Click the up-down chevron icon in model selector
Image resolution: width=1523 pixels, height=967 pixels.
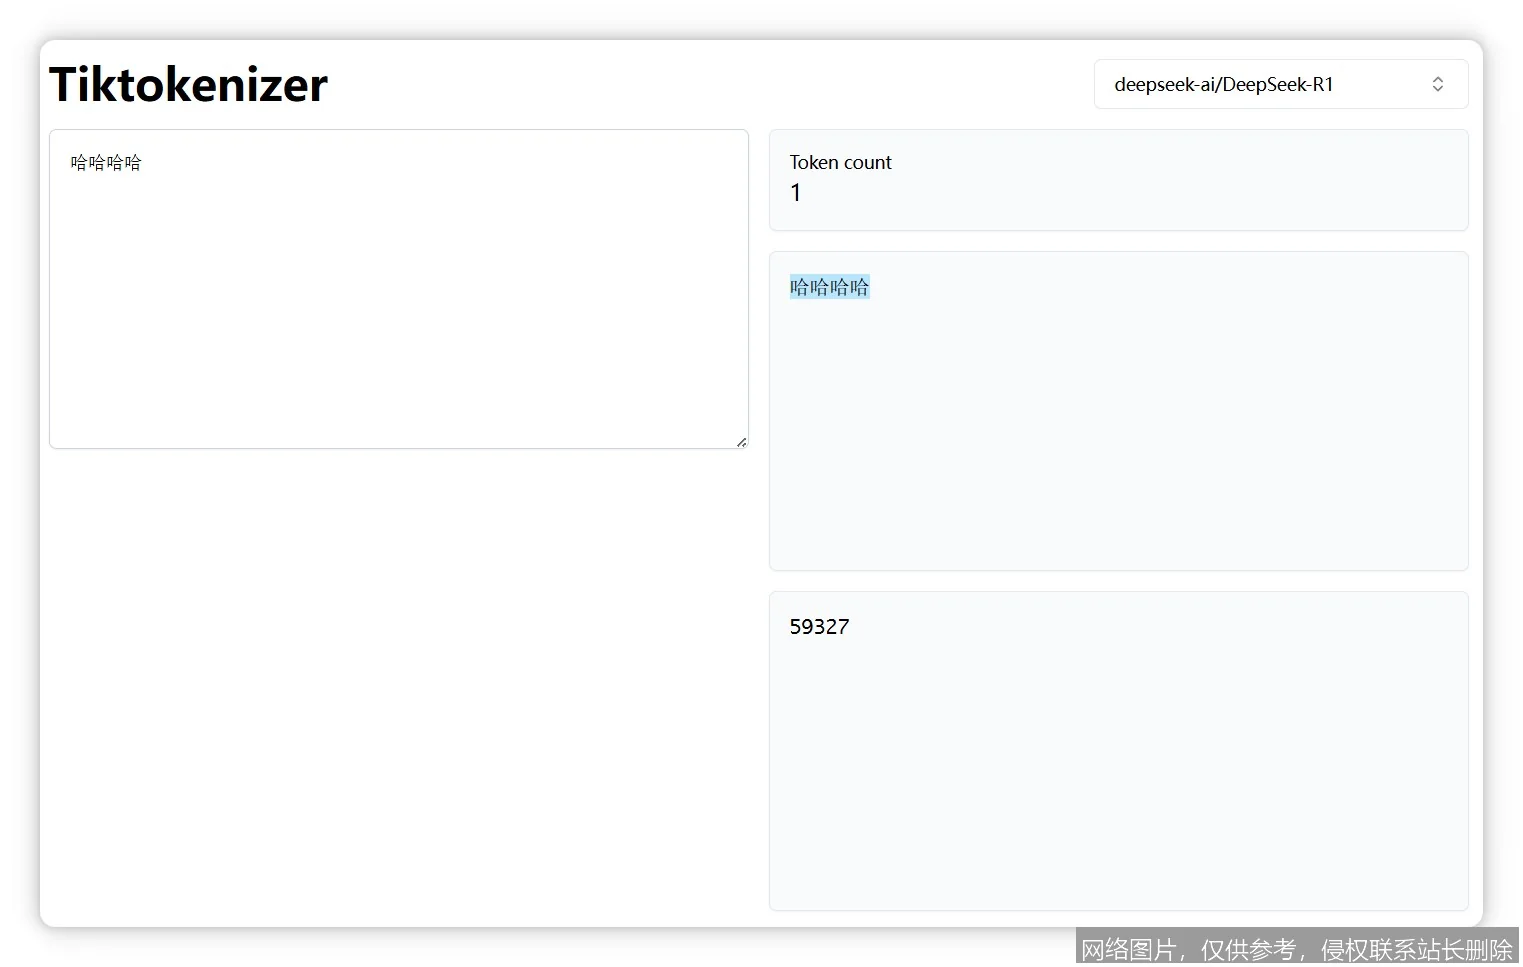click(x=1437, y=84)
